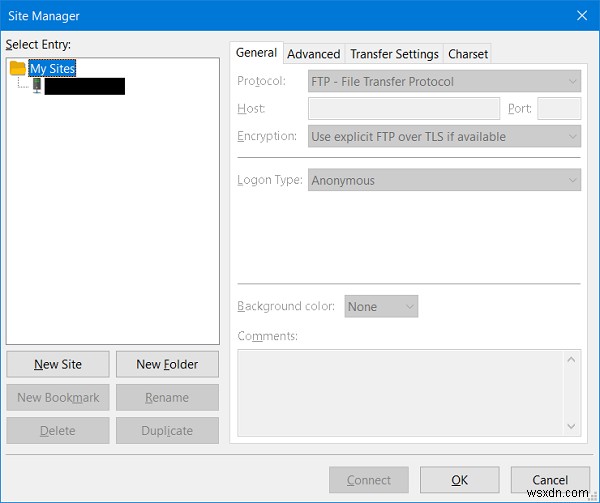Open the Logon Type dropdown

point(444,180)
